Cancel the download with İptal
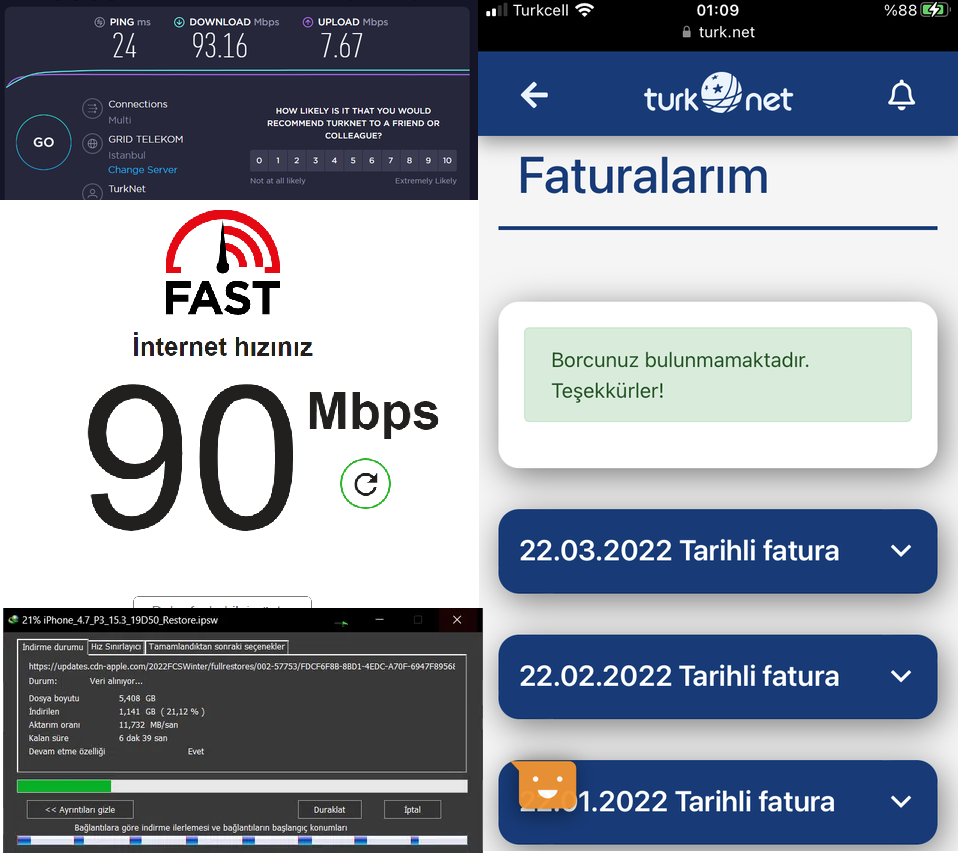959x853 pixels. [x=412, y=810]
